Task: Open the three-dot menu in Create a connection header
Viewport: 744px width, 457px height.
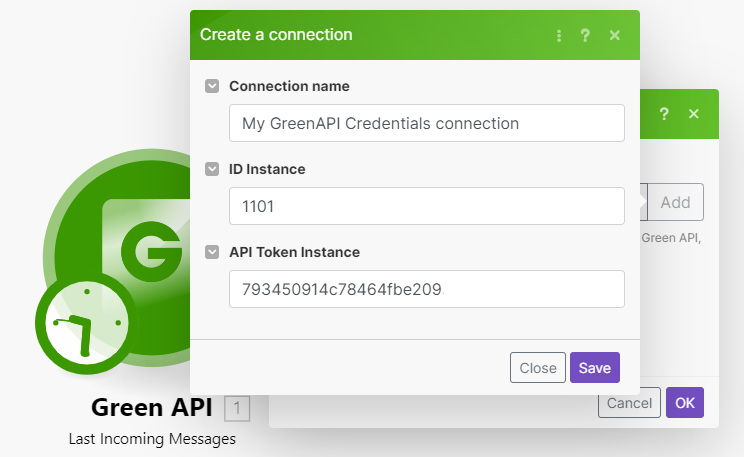Action: tap(559, 35)
